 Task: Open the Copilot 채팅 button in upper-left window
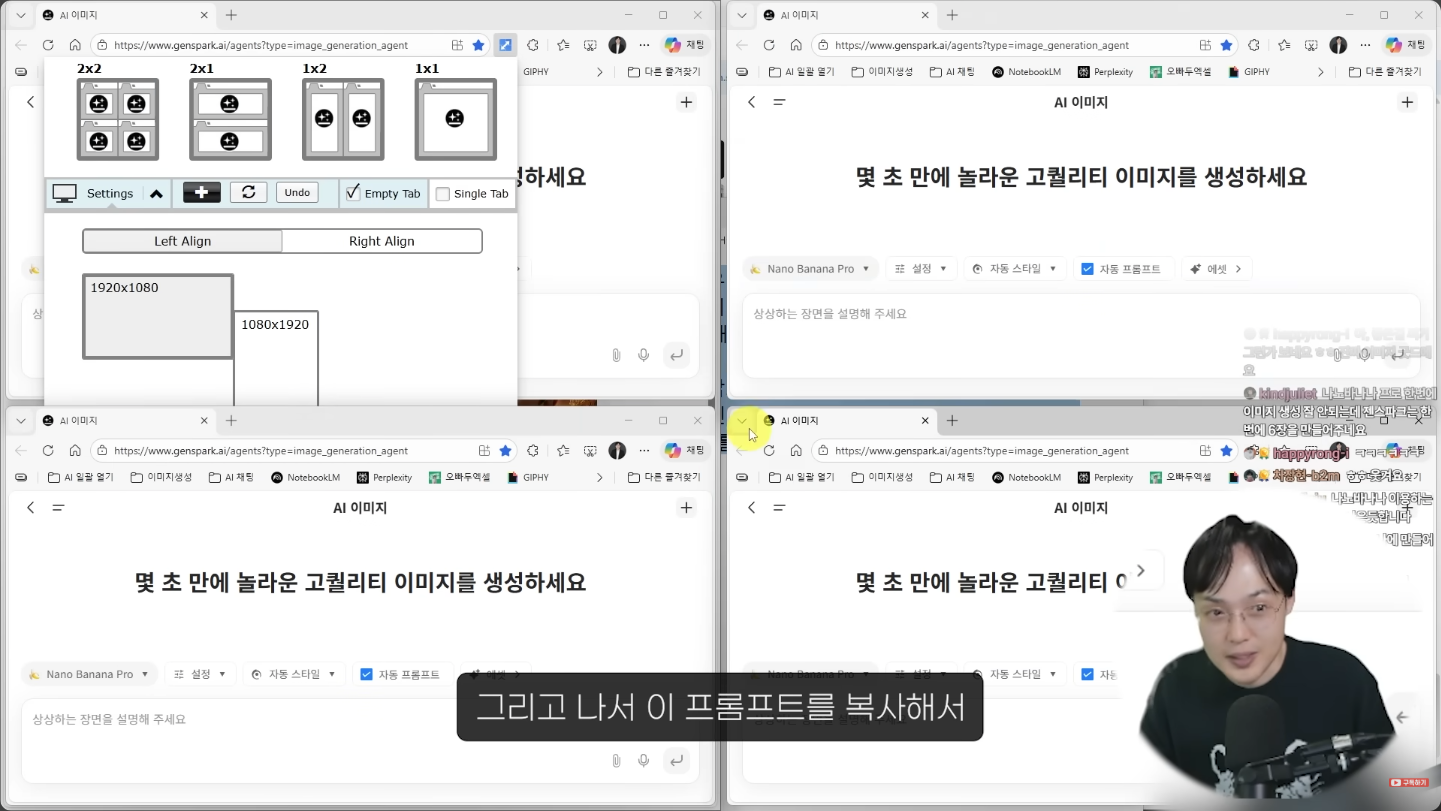[x=685, y=45]
